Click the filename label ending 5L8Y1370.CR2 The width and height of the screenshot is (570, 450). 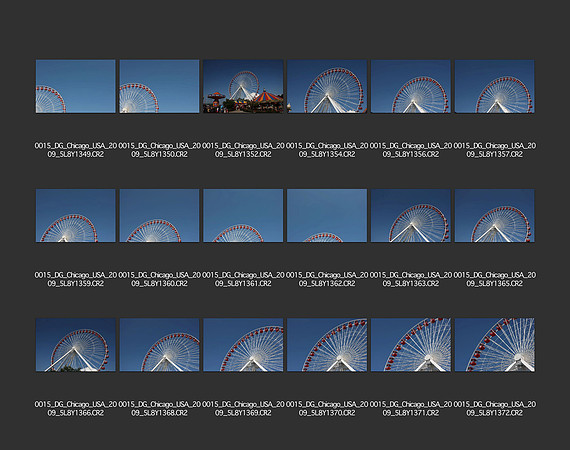point(327,409)
